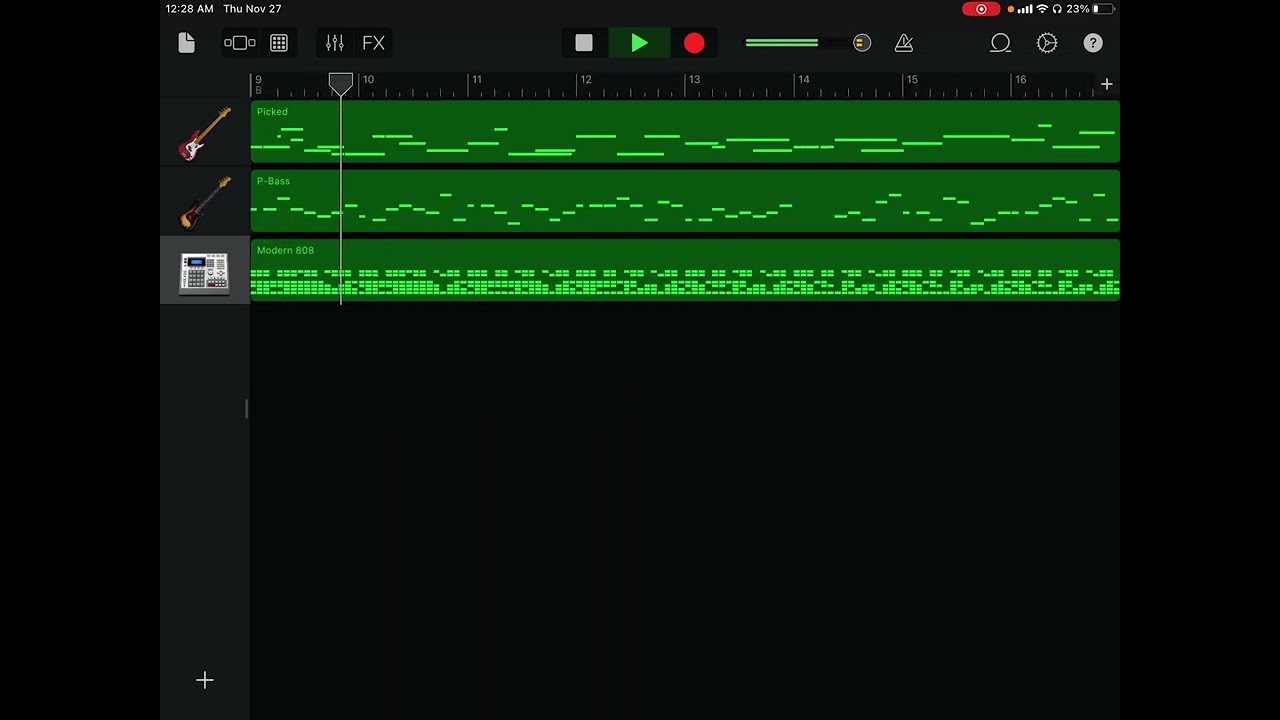Open the track controls mixer
The width and height of the screenshot is (1280, 720).
pos(335,43)
